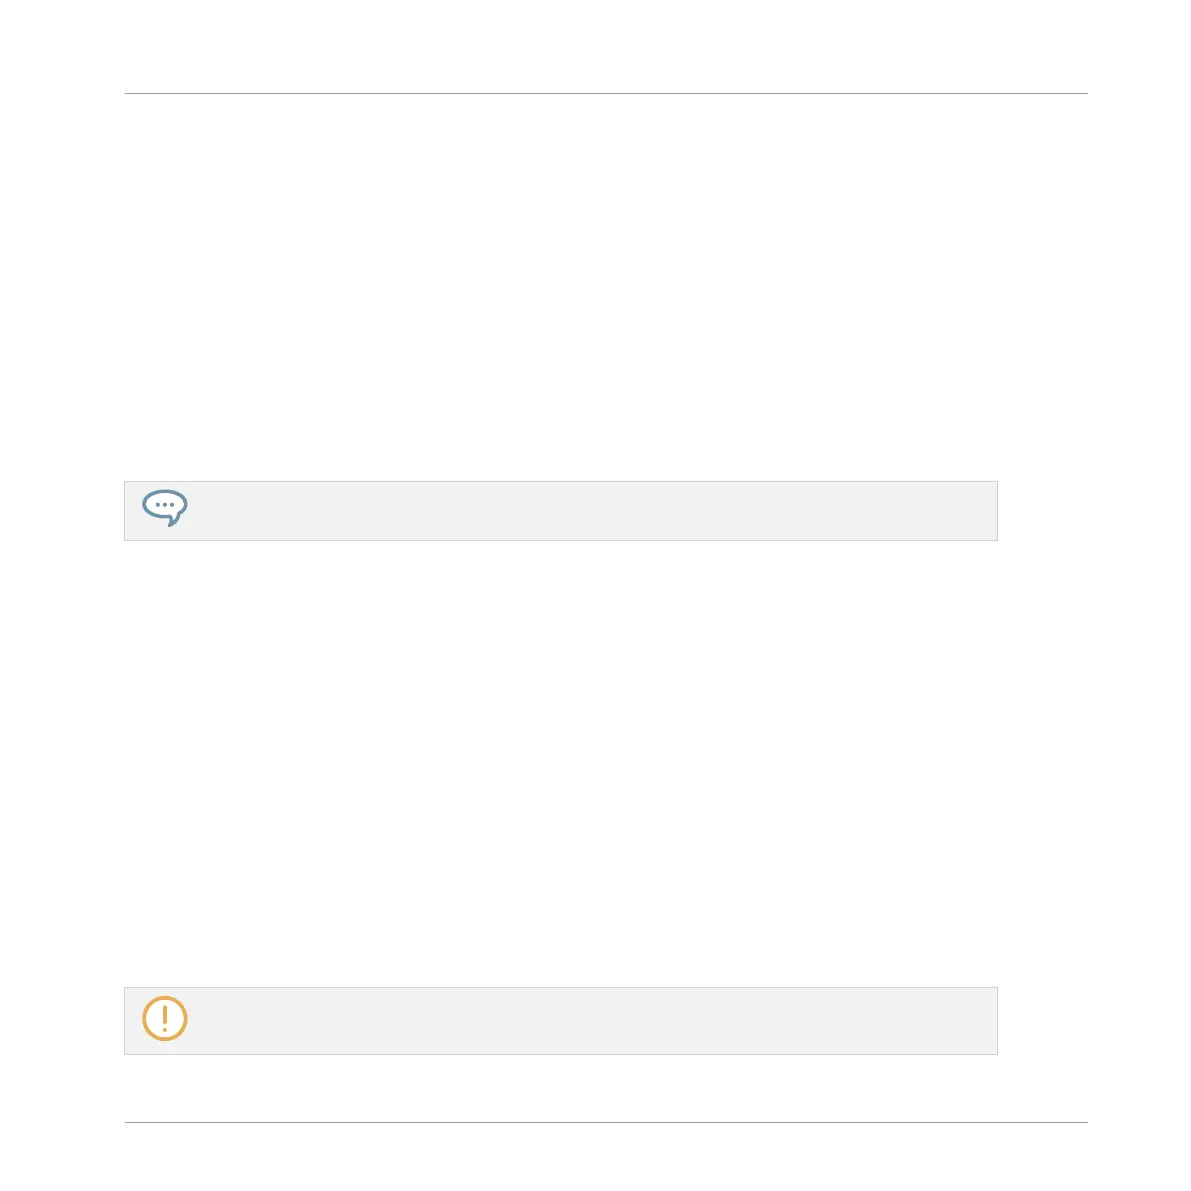The width and height of the screenshot is (1191, 1191).
Task: Click the exclamation mark inside the orange circle
Action: tap(165, 1018)
